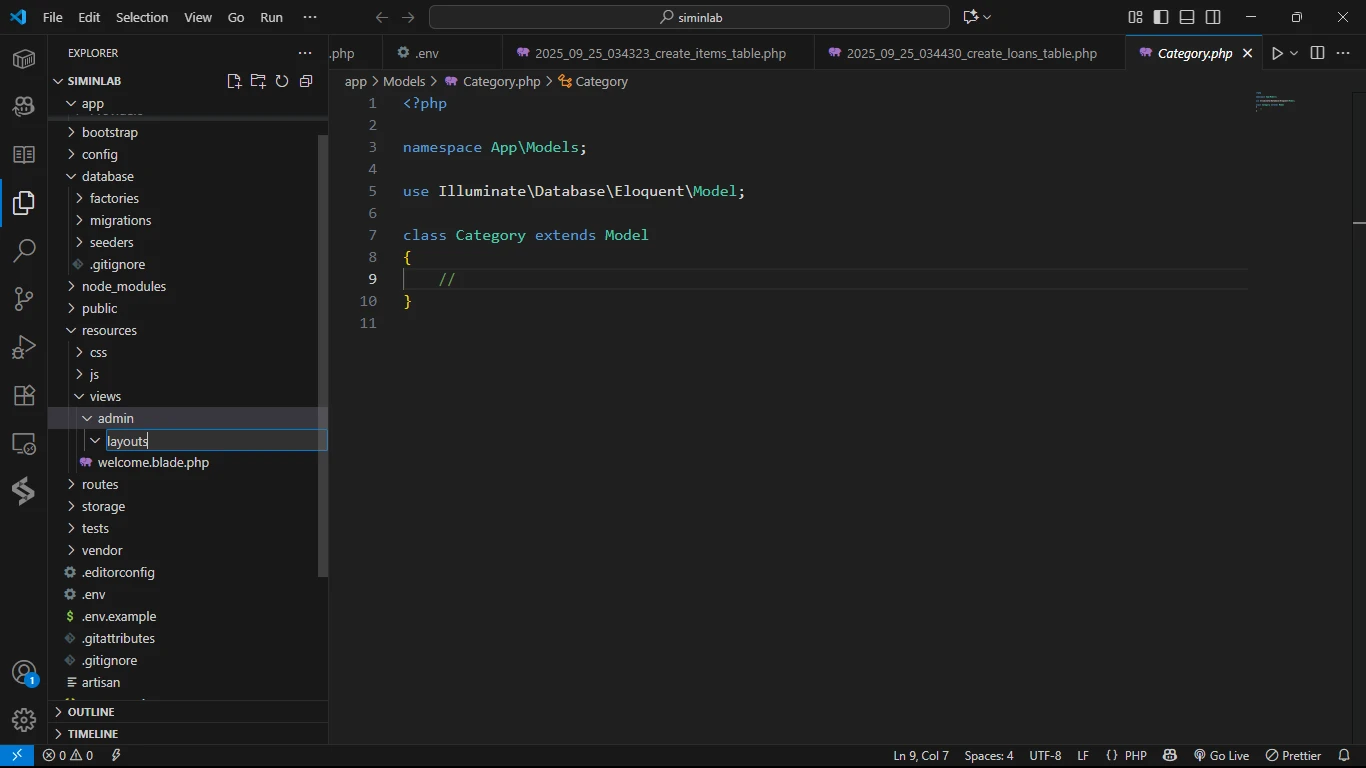
Task: Open the Selection menu
Action: pyautogui.click(x=142, y=17)
